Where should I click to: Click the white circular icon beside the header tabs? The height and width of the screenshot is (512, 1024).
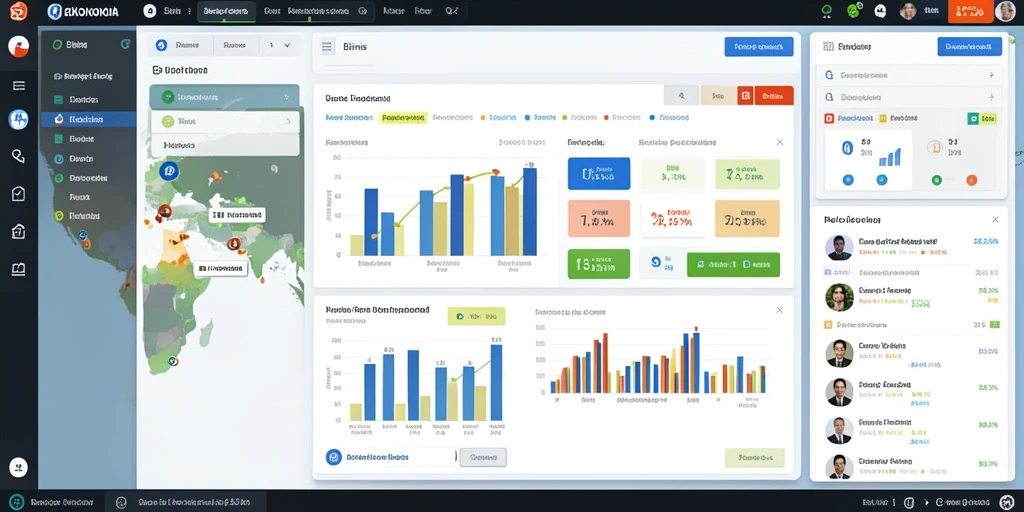150,11
